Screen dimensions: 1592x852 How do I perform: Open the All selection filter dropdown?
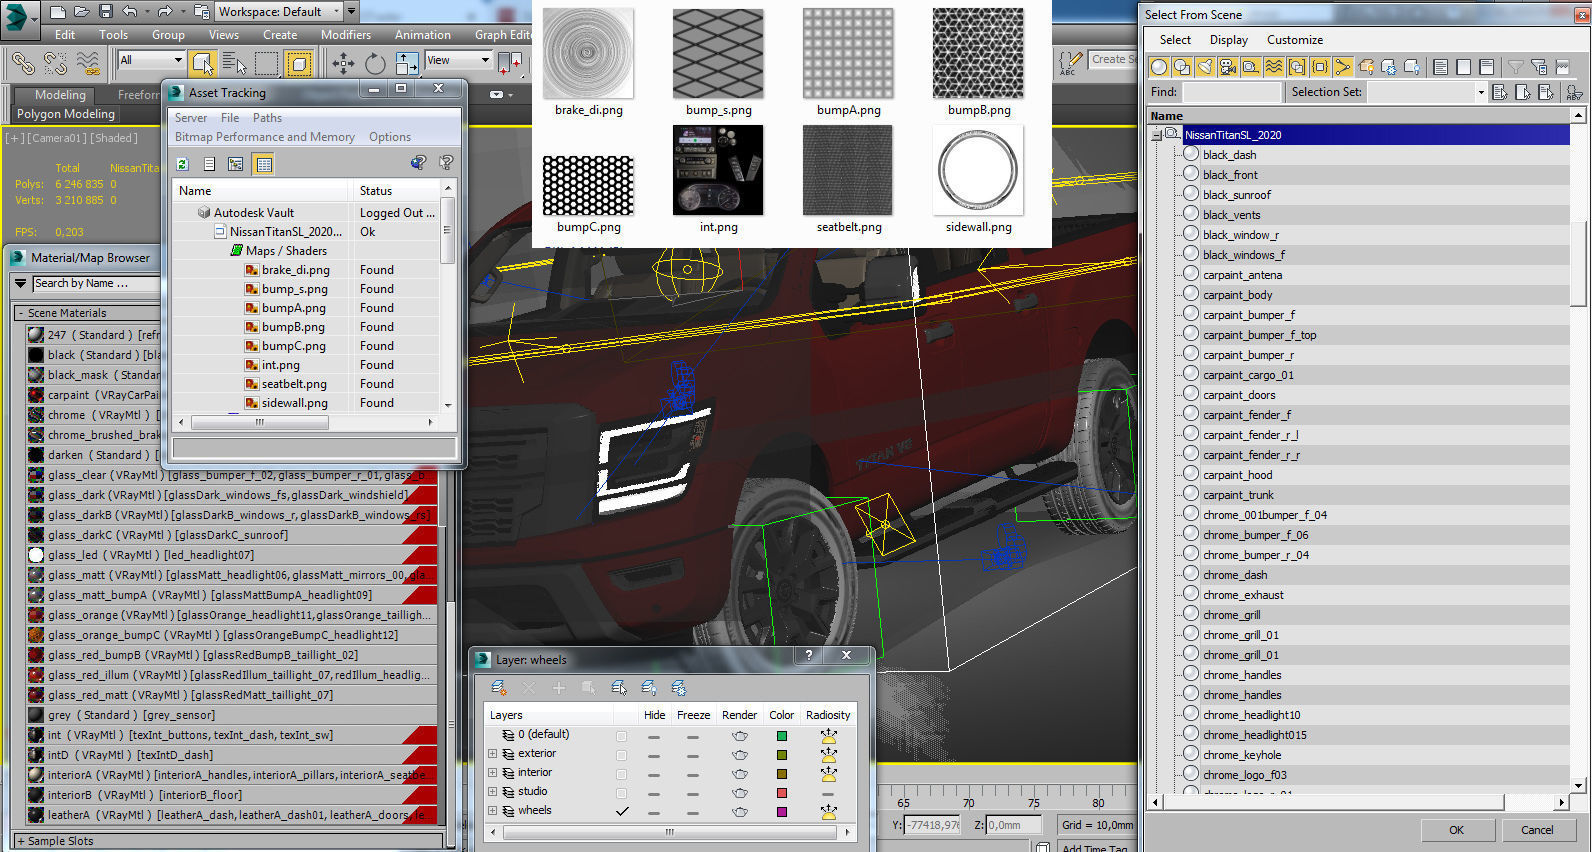[x=151, y=60]
